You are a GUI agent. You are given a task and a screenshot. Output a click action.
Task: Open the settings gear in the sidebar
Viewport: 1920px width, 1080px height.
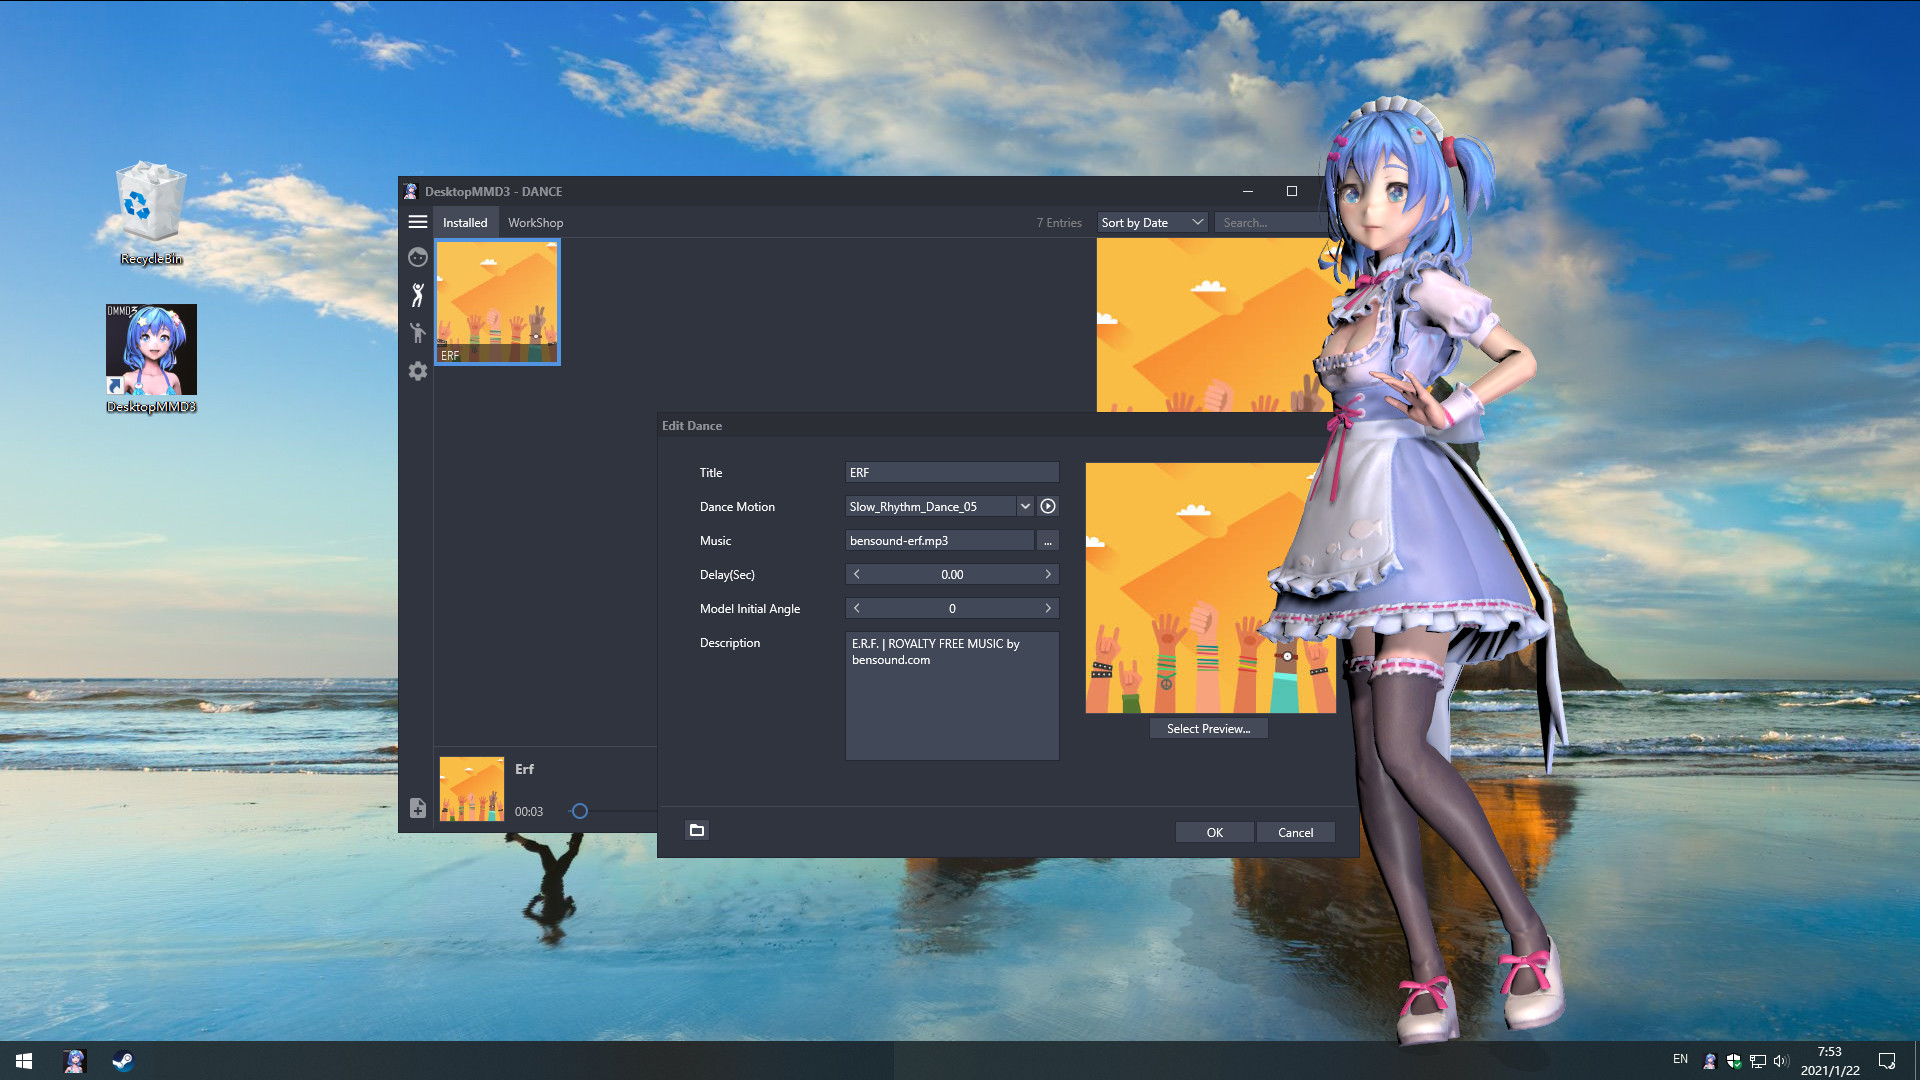point(418,371)
